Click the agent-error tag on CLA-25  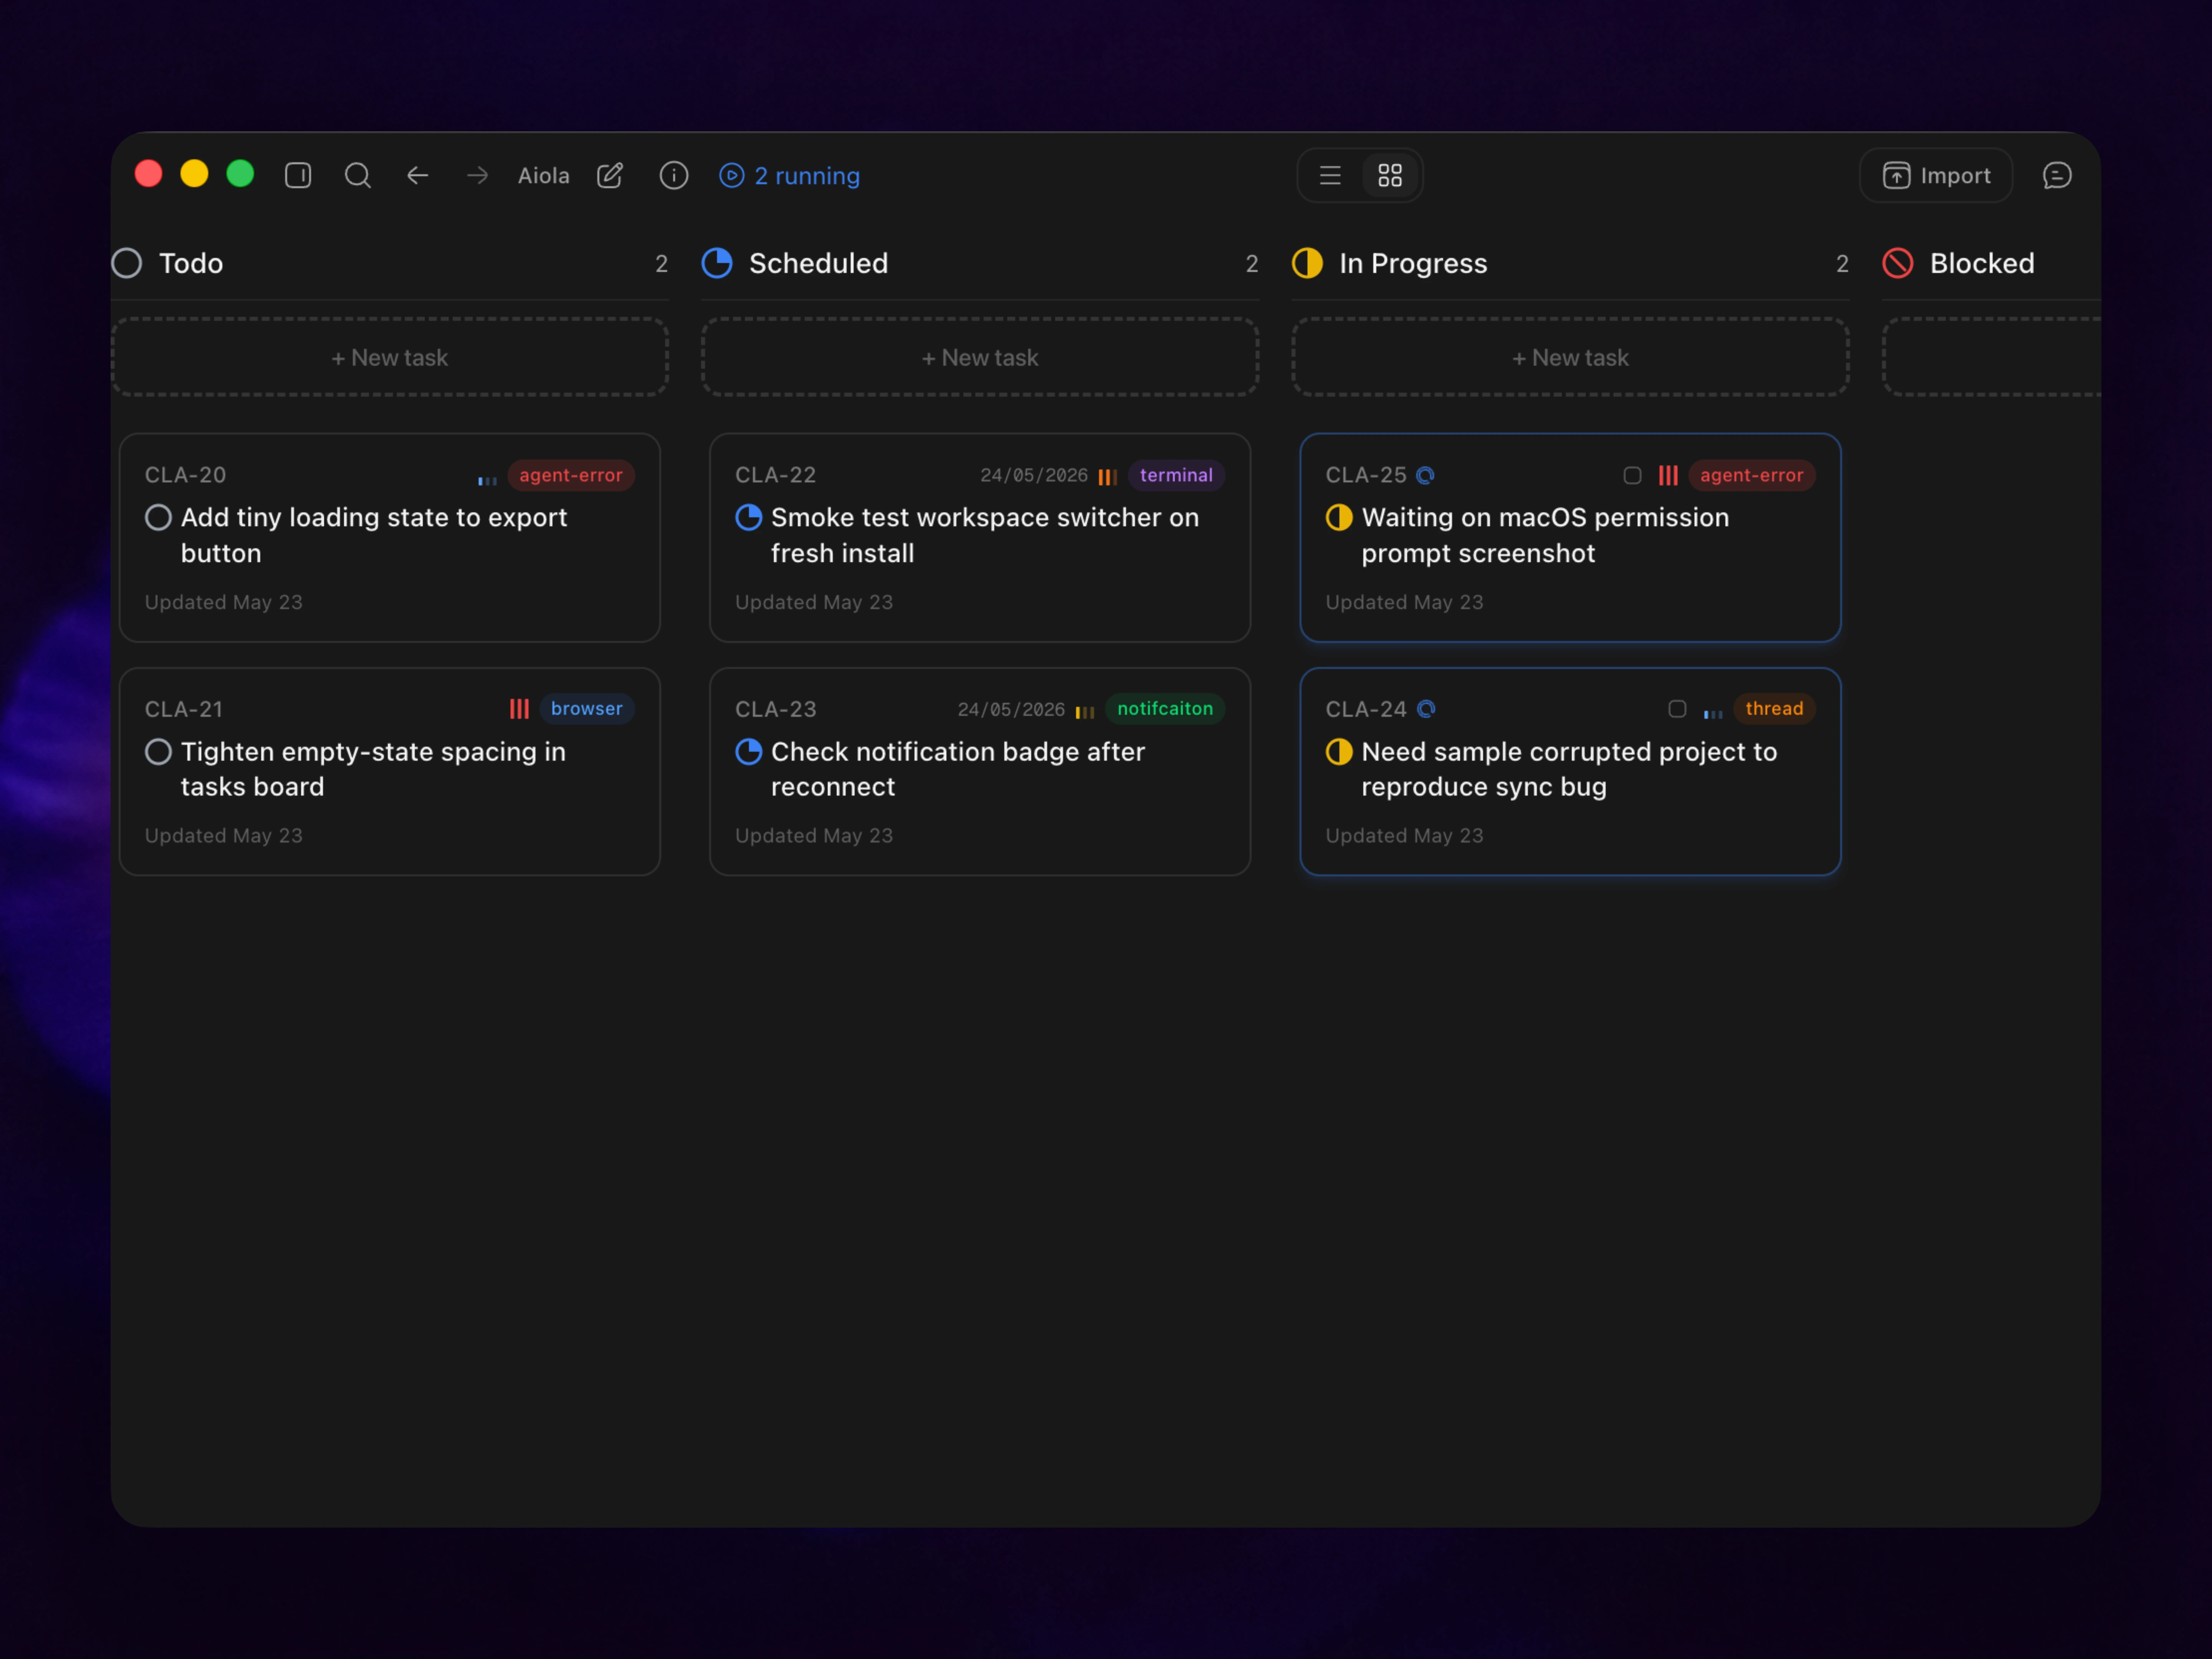point(1752,475)
